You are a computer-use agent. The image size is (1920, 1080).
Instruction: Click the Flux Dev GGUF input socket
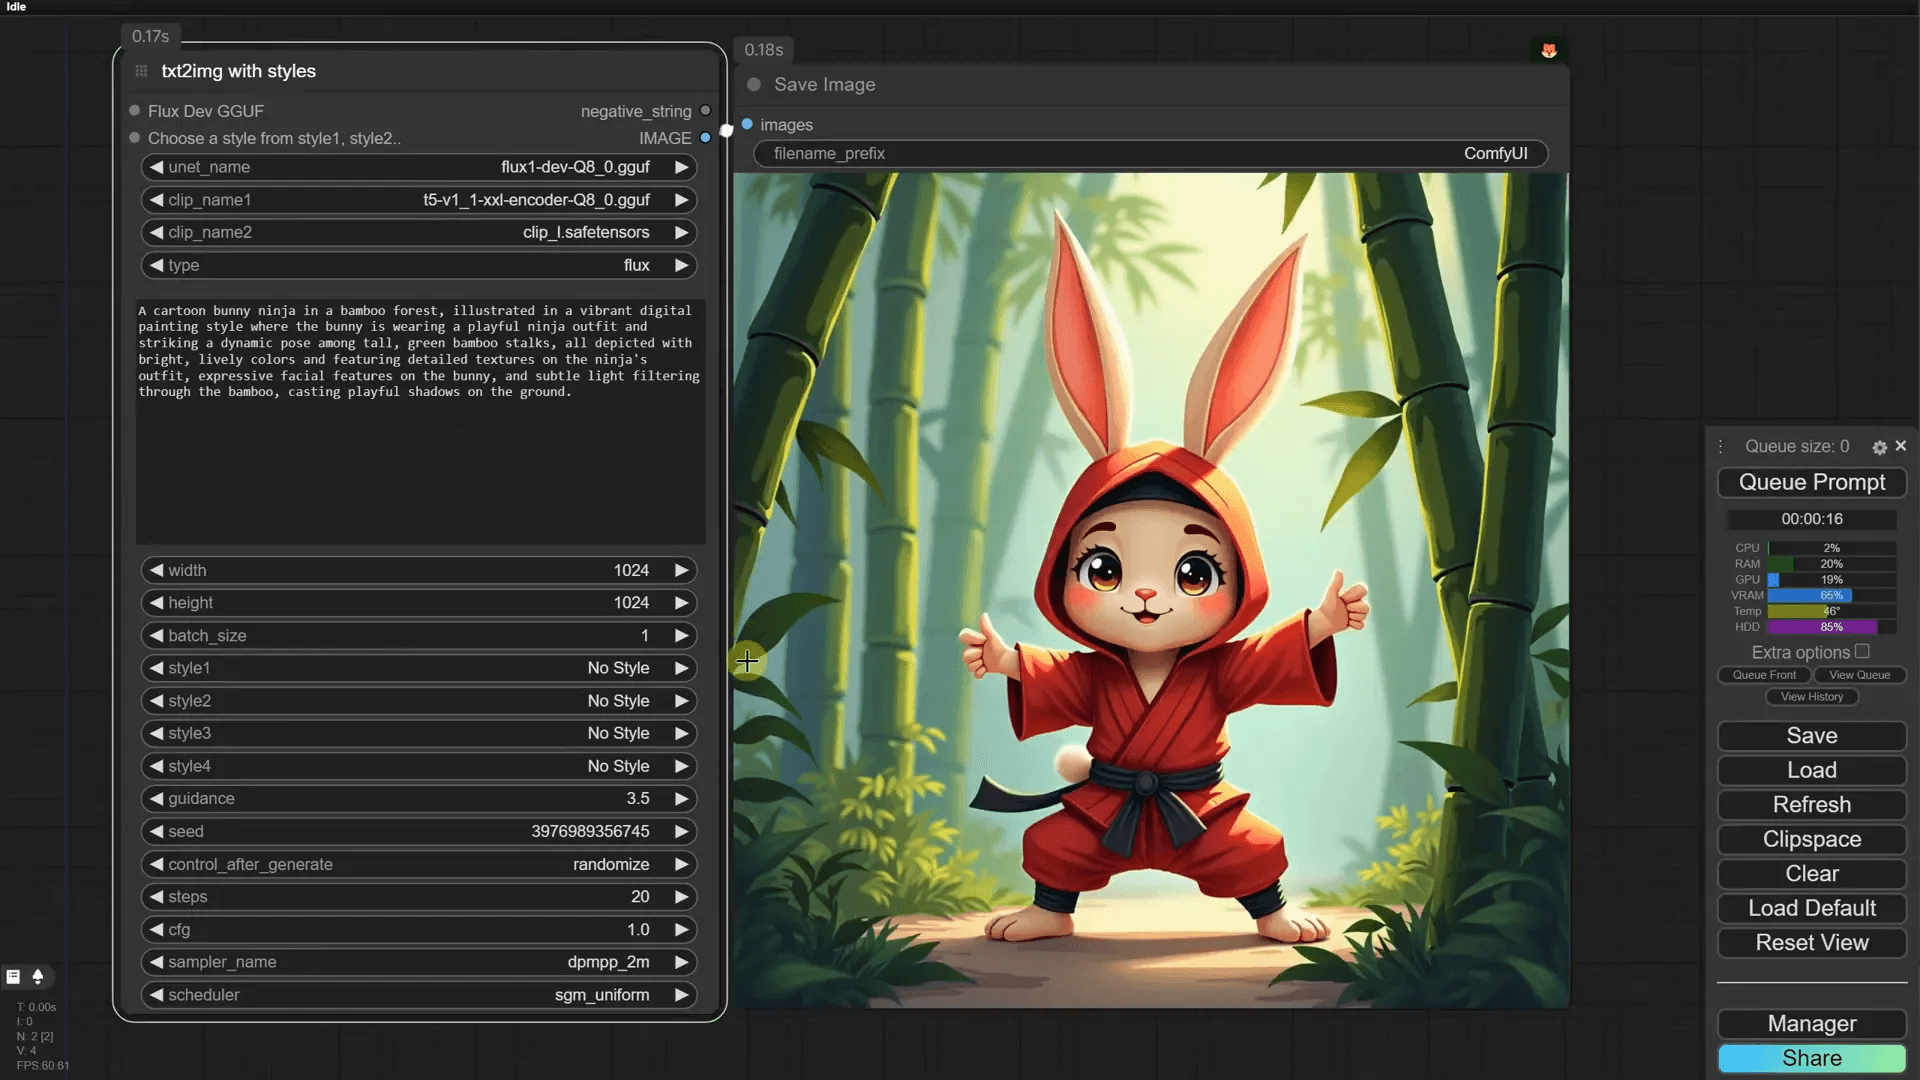click(135, 111)
